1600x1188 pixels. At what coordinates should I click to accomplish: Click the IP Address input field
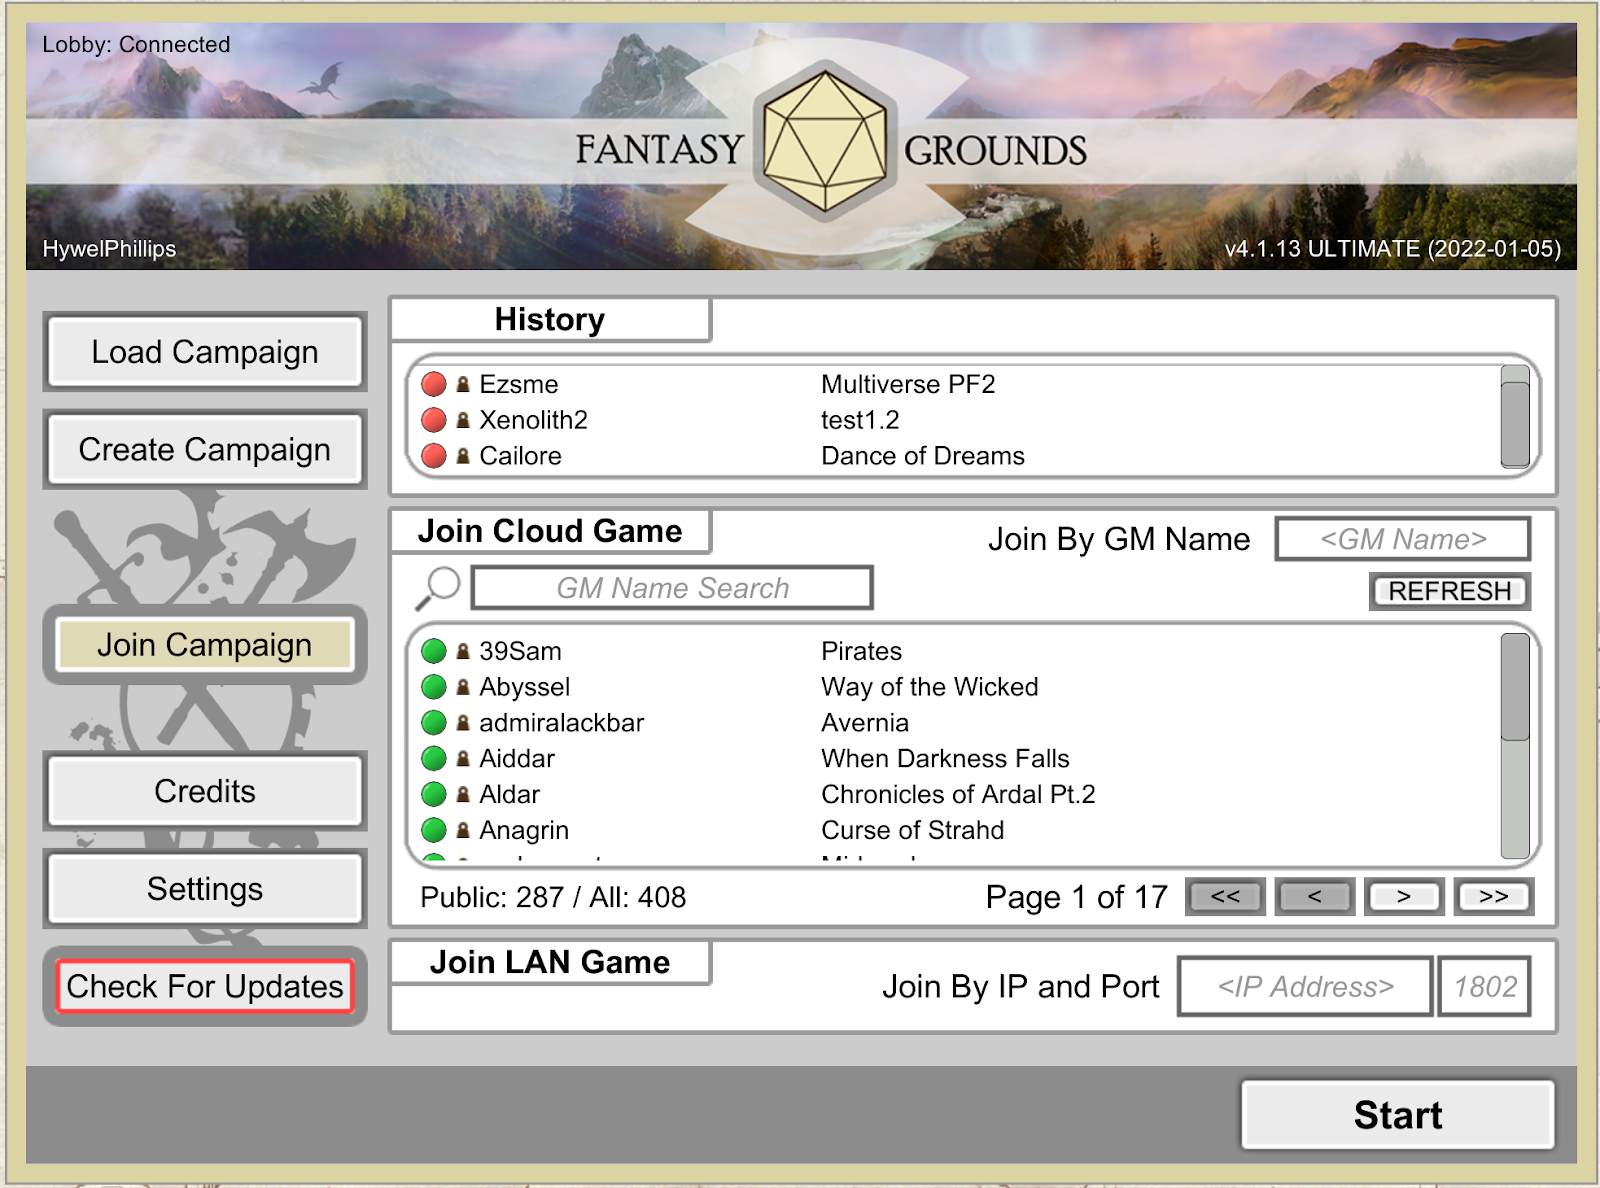[1306, 987]
